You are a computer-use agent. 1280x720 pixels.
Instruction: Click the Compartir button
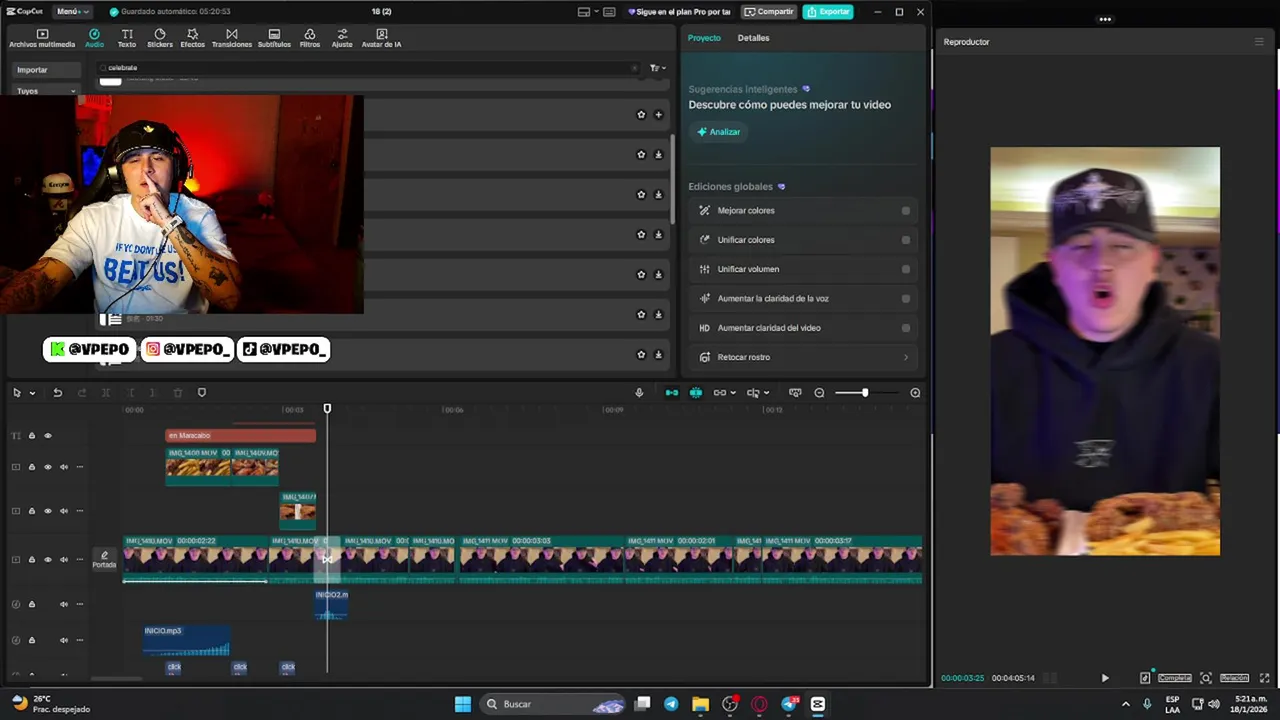click(x=769, y=11)
